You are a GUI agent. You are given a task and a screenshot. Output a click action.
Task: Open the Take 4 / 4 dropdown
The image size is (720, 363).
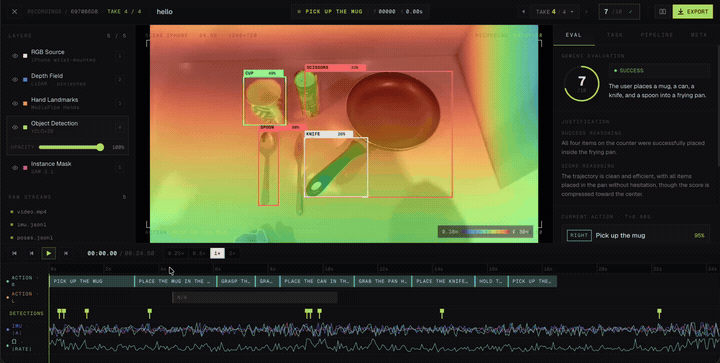coord(554,11)
